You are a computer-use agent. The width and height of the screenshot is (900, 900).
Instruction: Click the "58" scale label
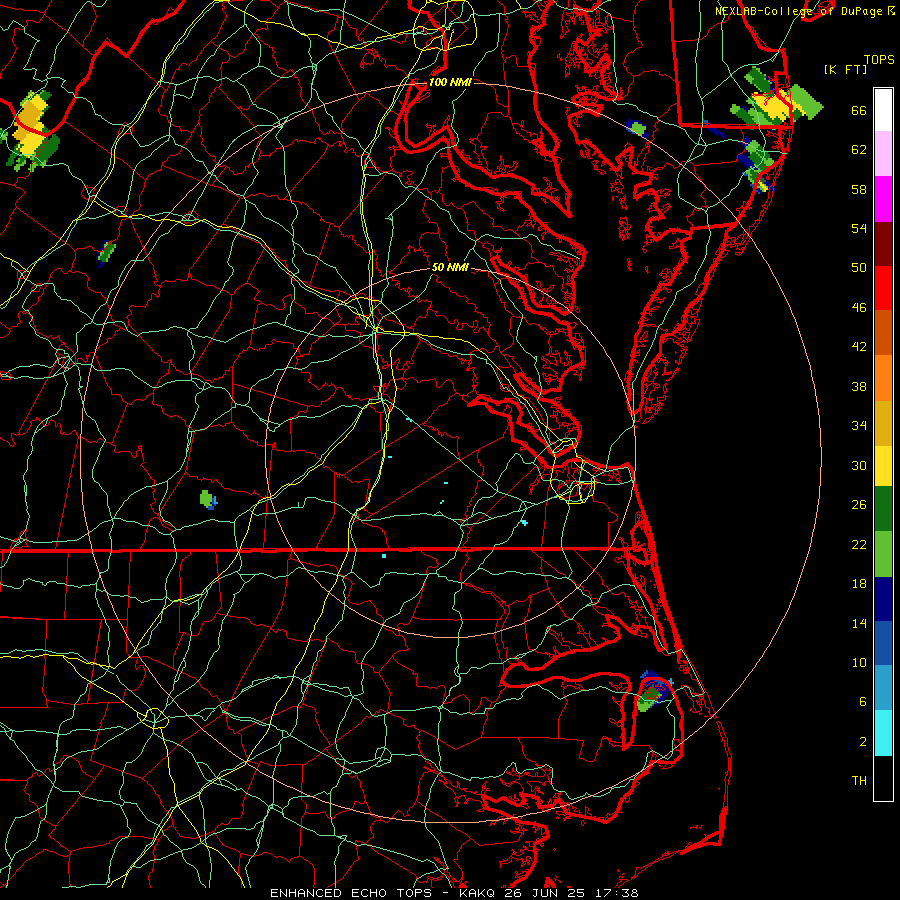pos(859,189)
